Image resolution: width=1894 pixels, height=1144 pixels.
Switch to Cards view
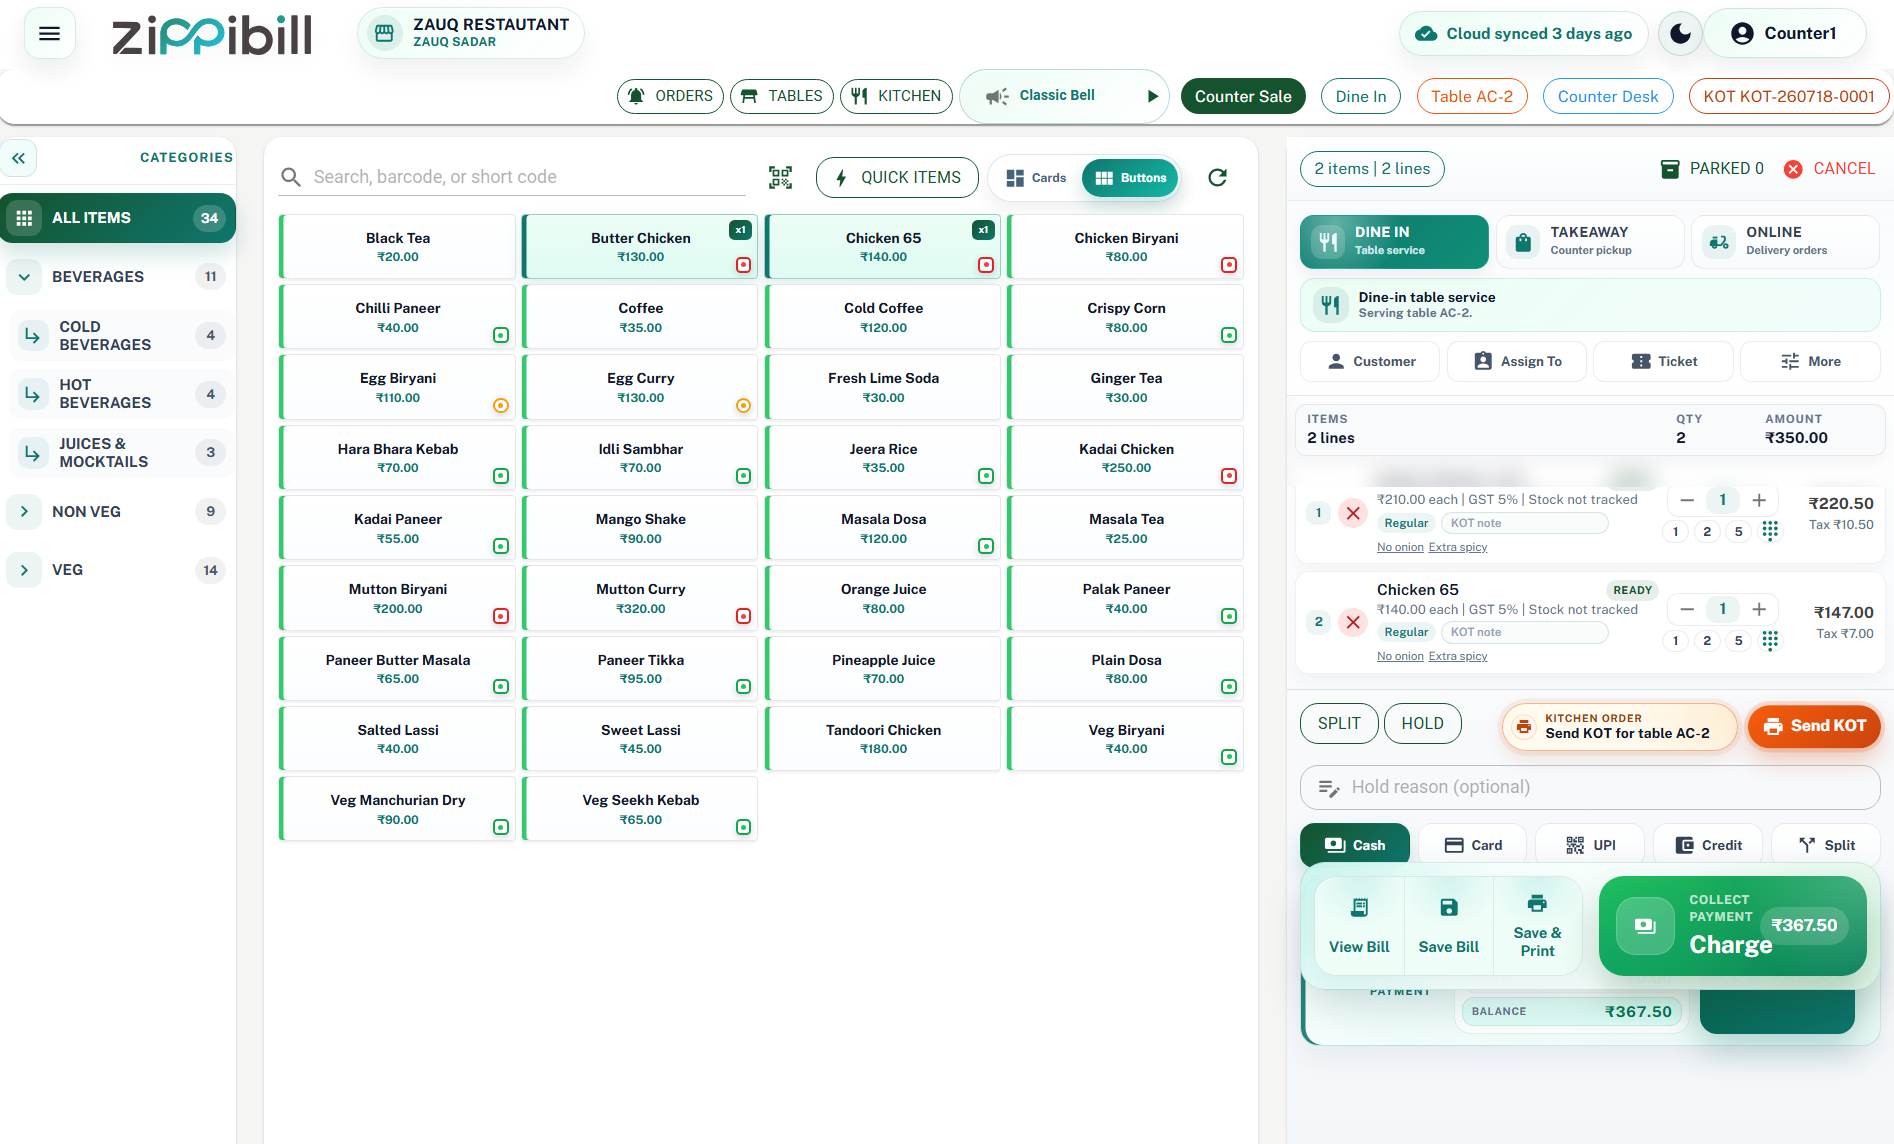click(x=1036, y=178)
